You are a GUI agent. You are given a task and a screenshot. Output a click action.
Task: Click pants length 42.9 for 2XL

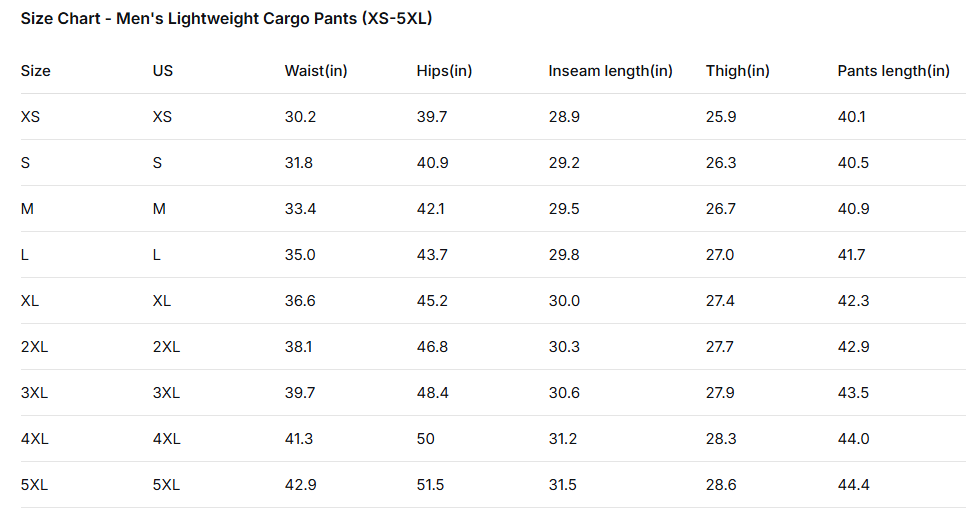tap(854, 347)
